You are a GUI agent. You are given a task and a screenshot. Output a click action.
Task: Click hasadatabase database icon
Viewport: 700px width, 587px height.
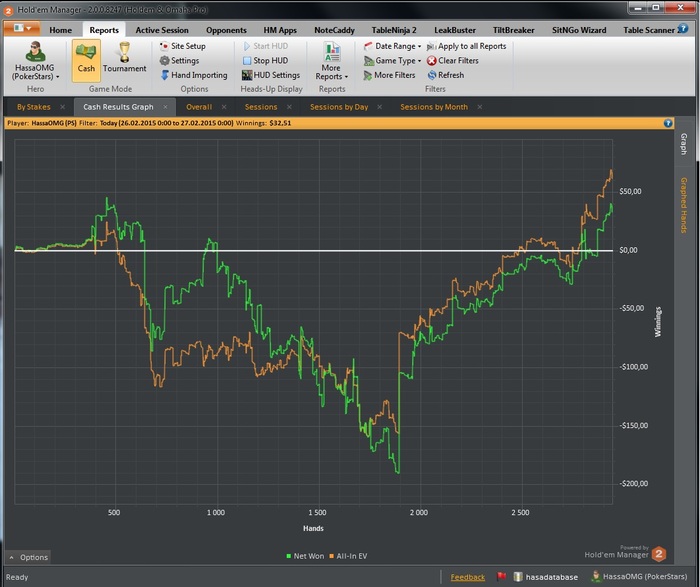pos(518,577)
